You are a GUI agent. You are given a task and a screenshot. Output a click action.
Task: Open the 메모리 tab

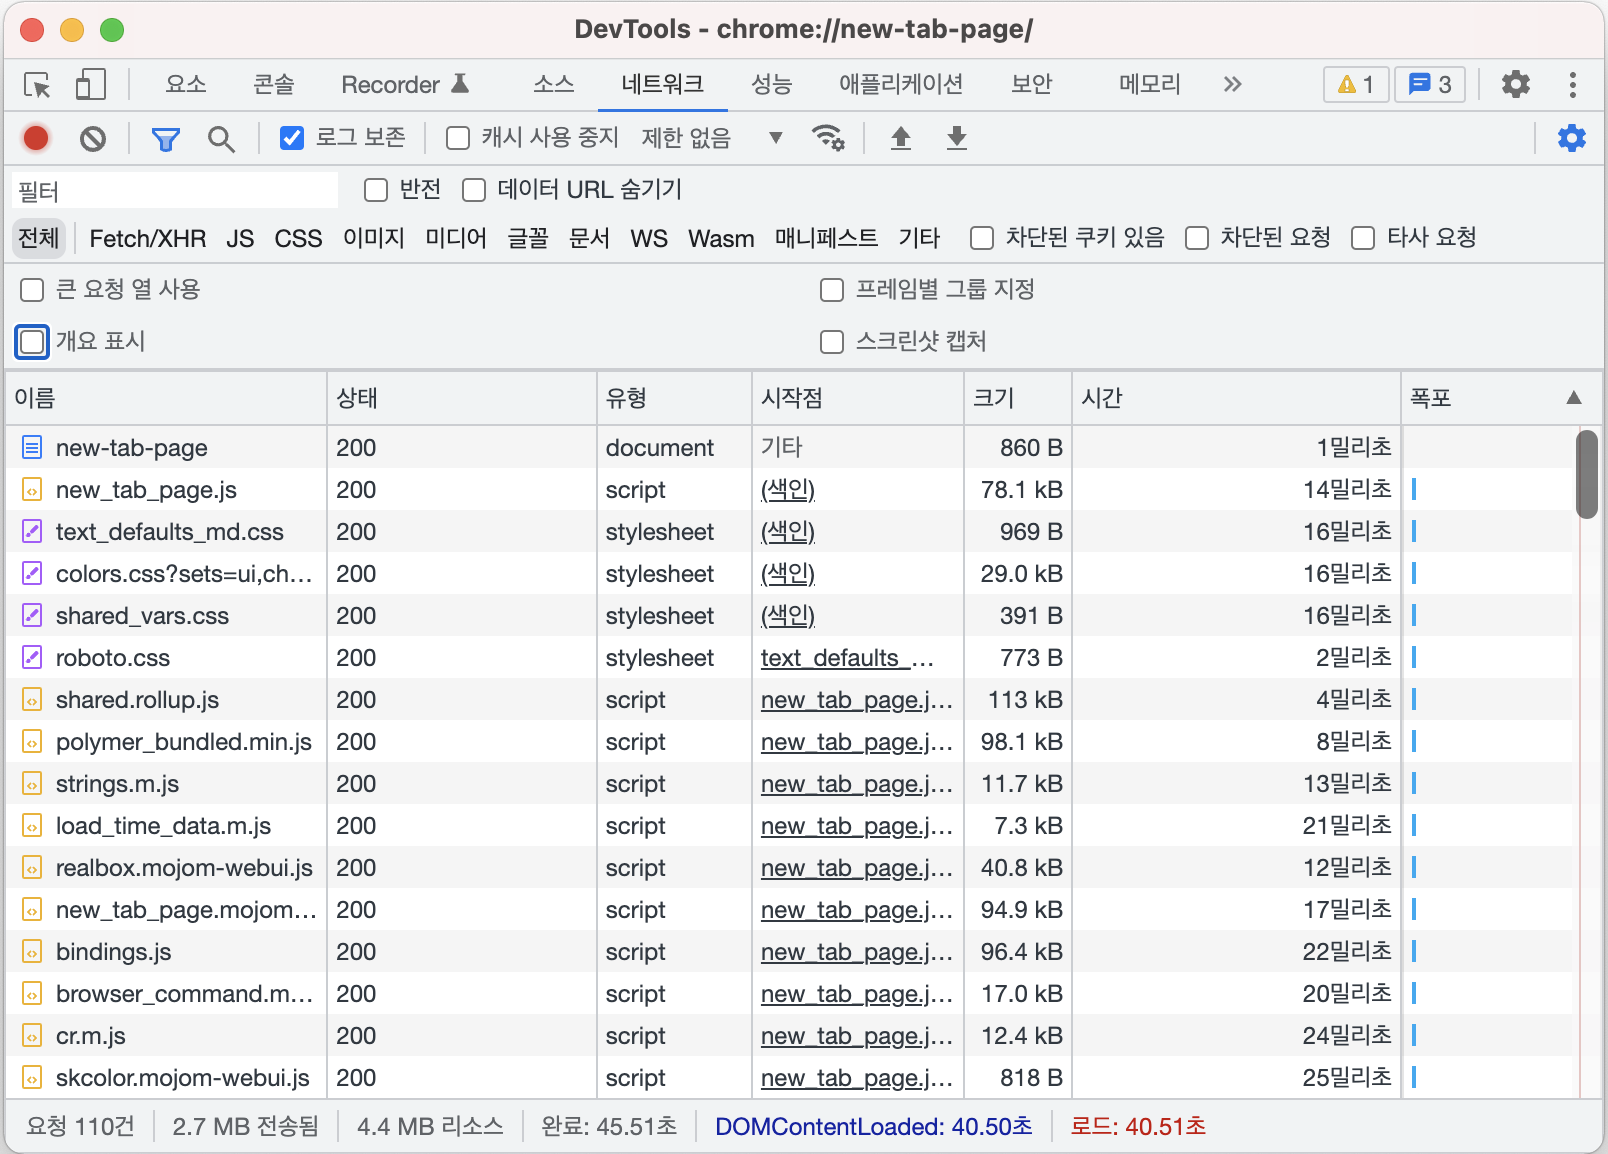point(1149,84)
